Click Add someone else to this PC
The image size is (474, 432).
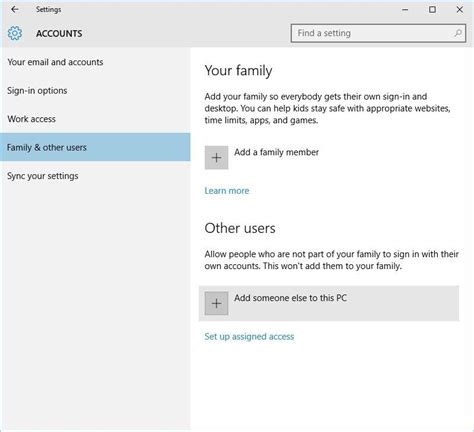click(x=329, y=303)
